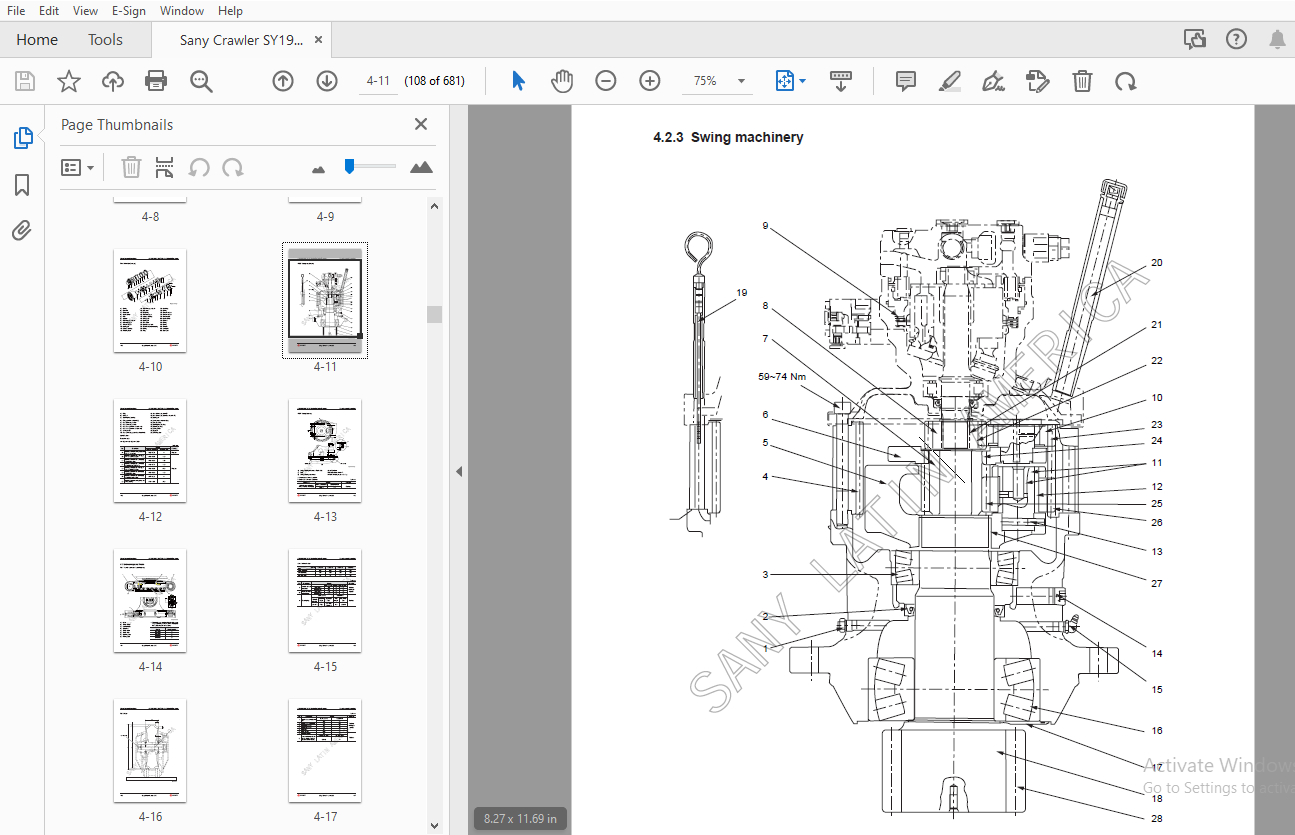Go to the next page arrow
Viewport: 1295px width, 835px height.
click(327, 81)
